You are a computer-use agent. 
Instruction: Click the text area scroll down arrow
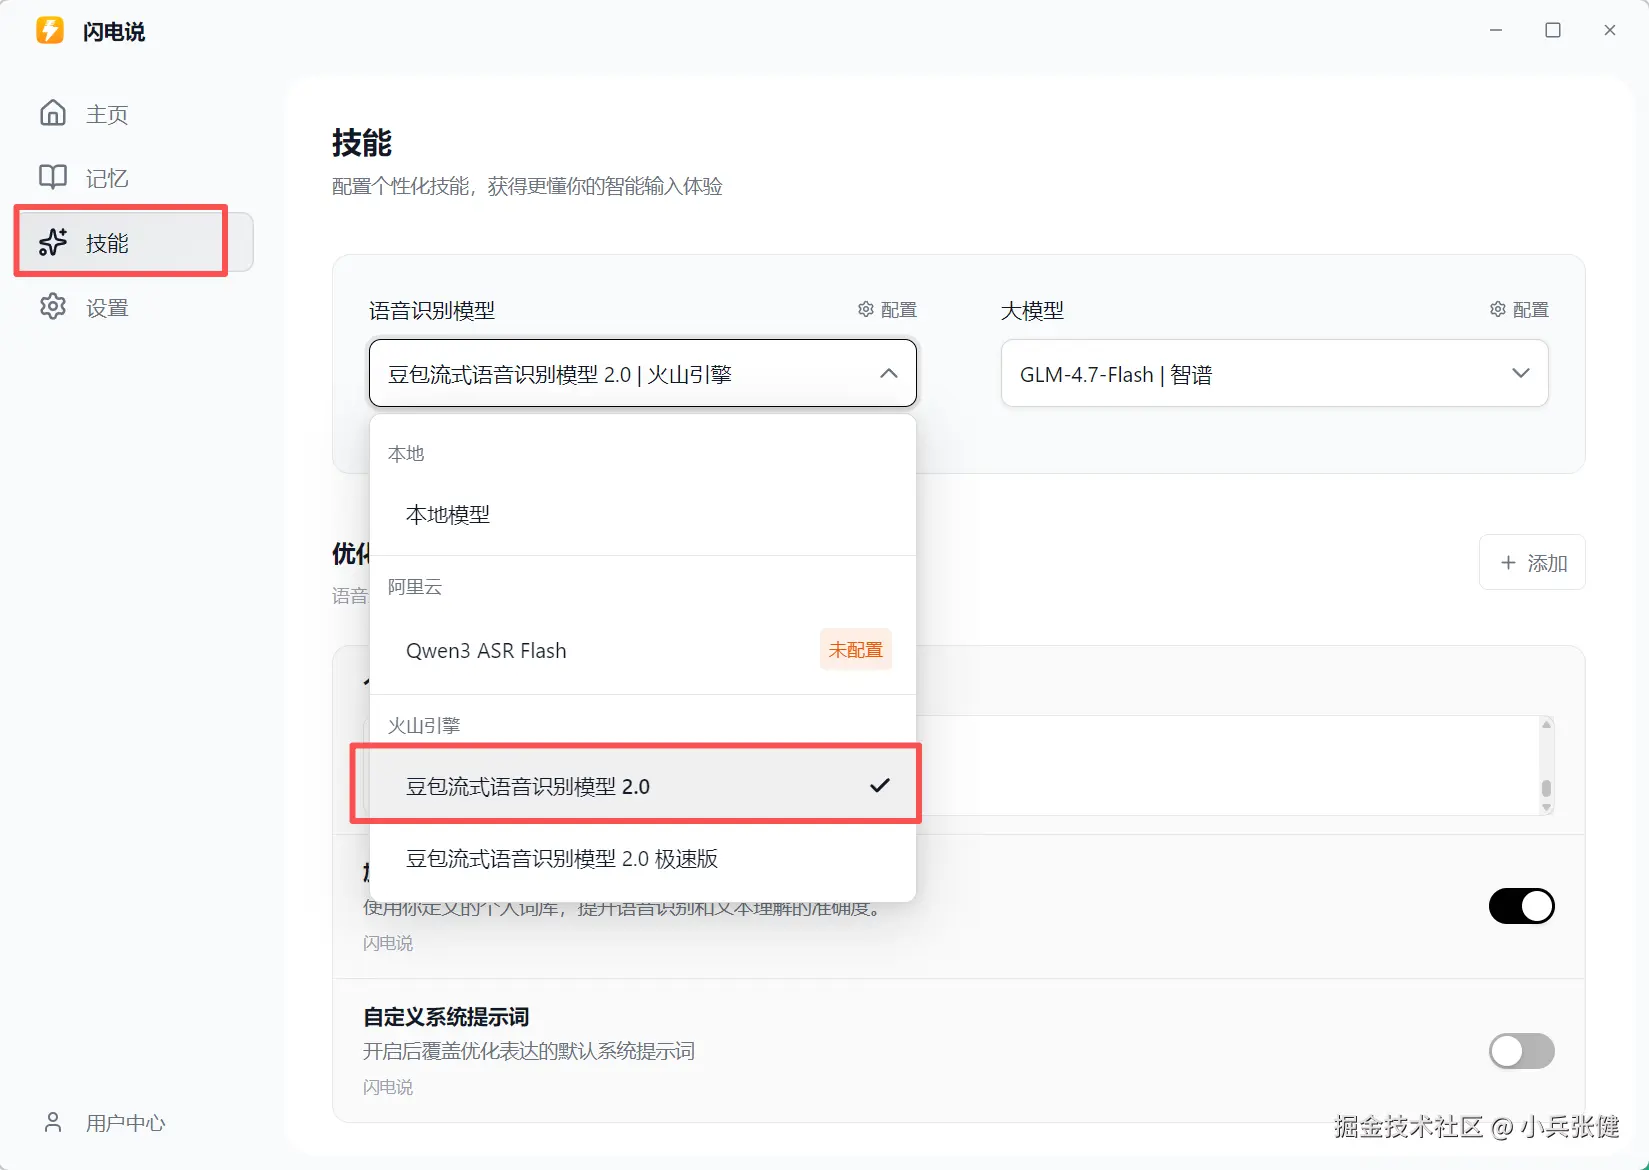coord(1546,807)
